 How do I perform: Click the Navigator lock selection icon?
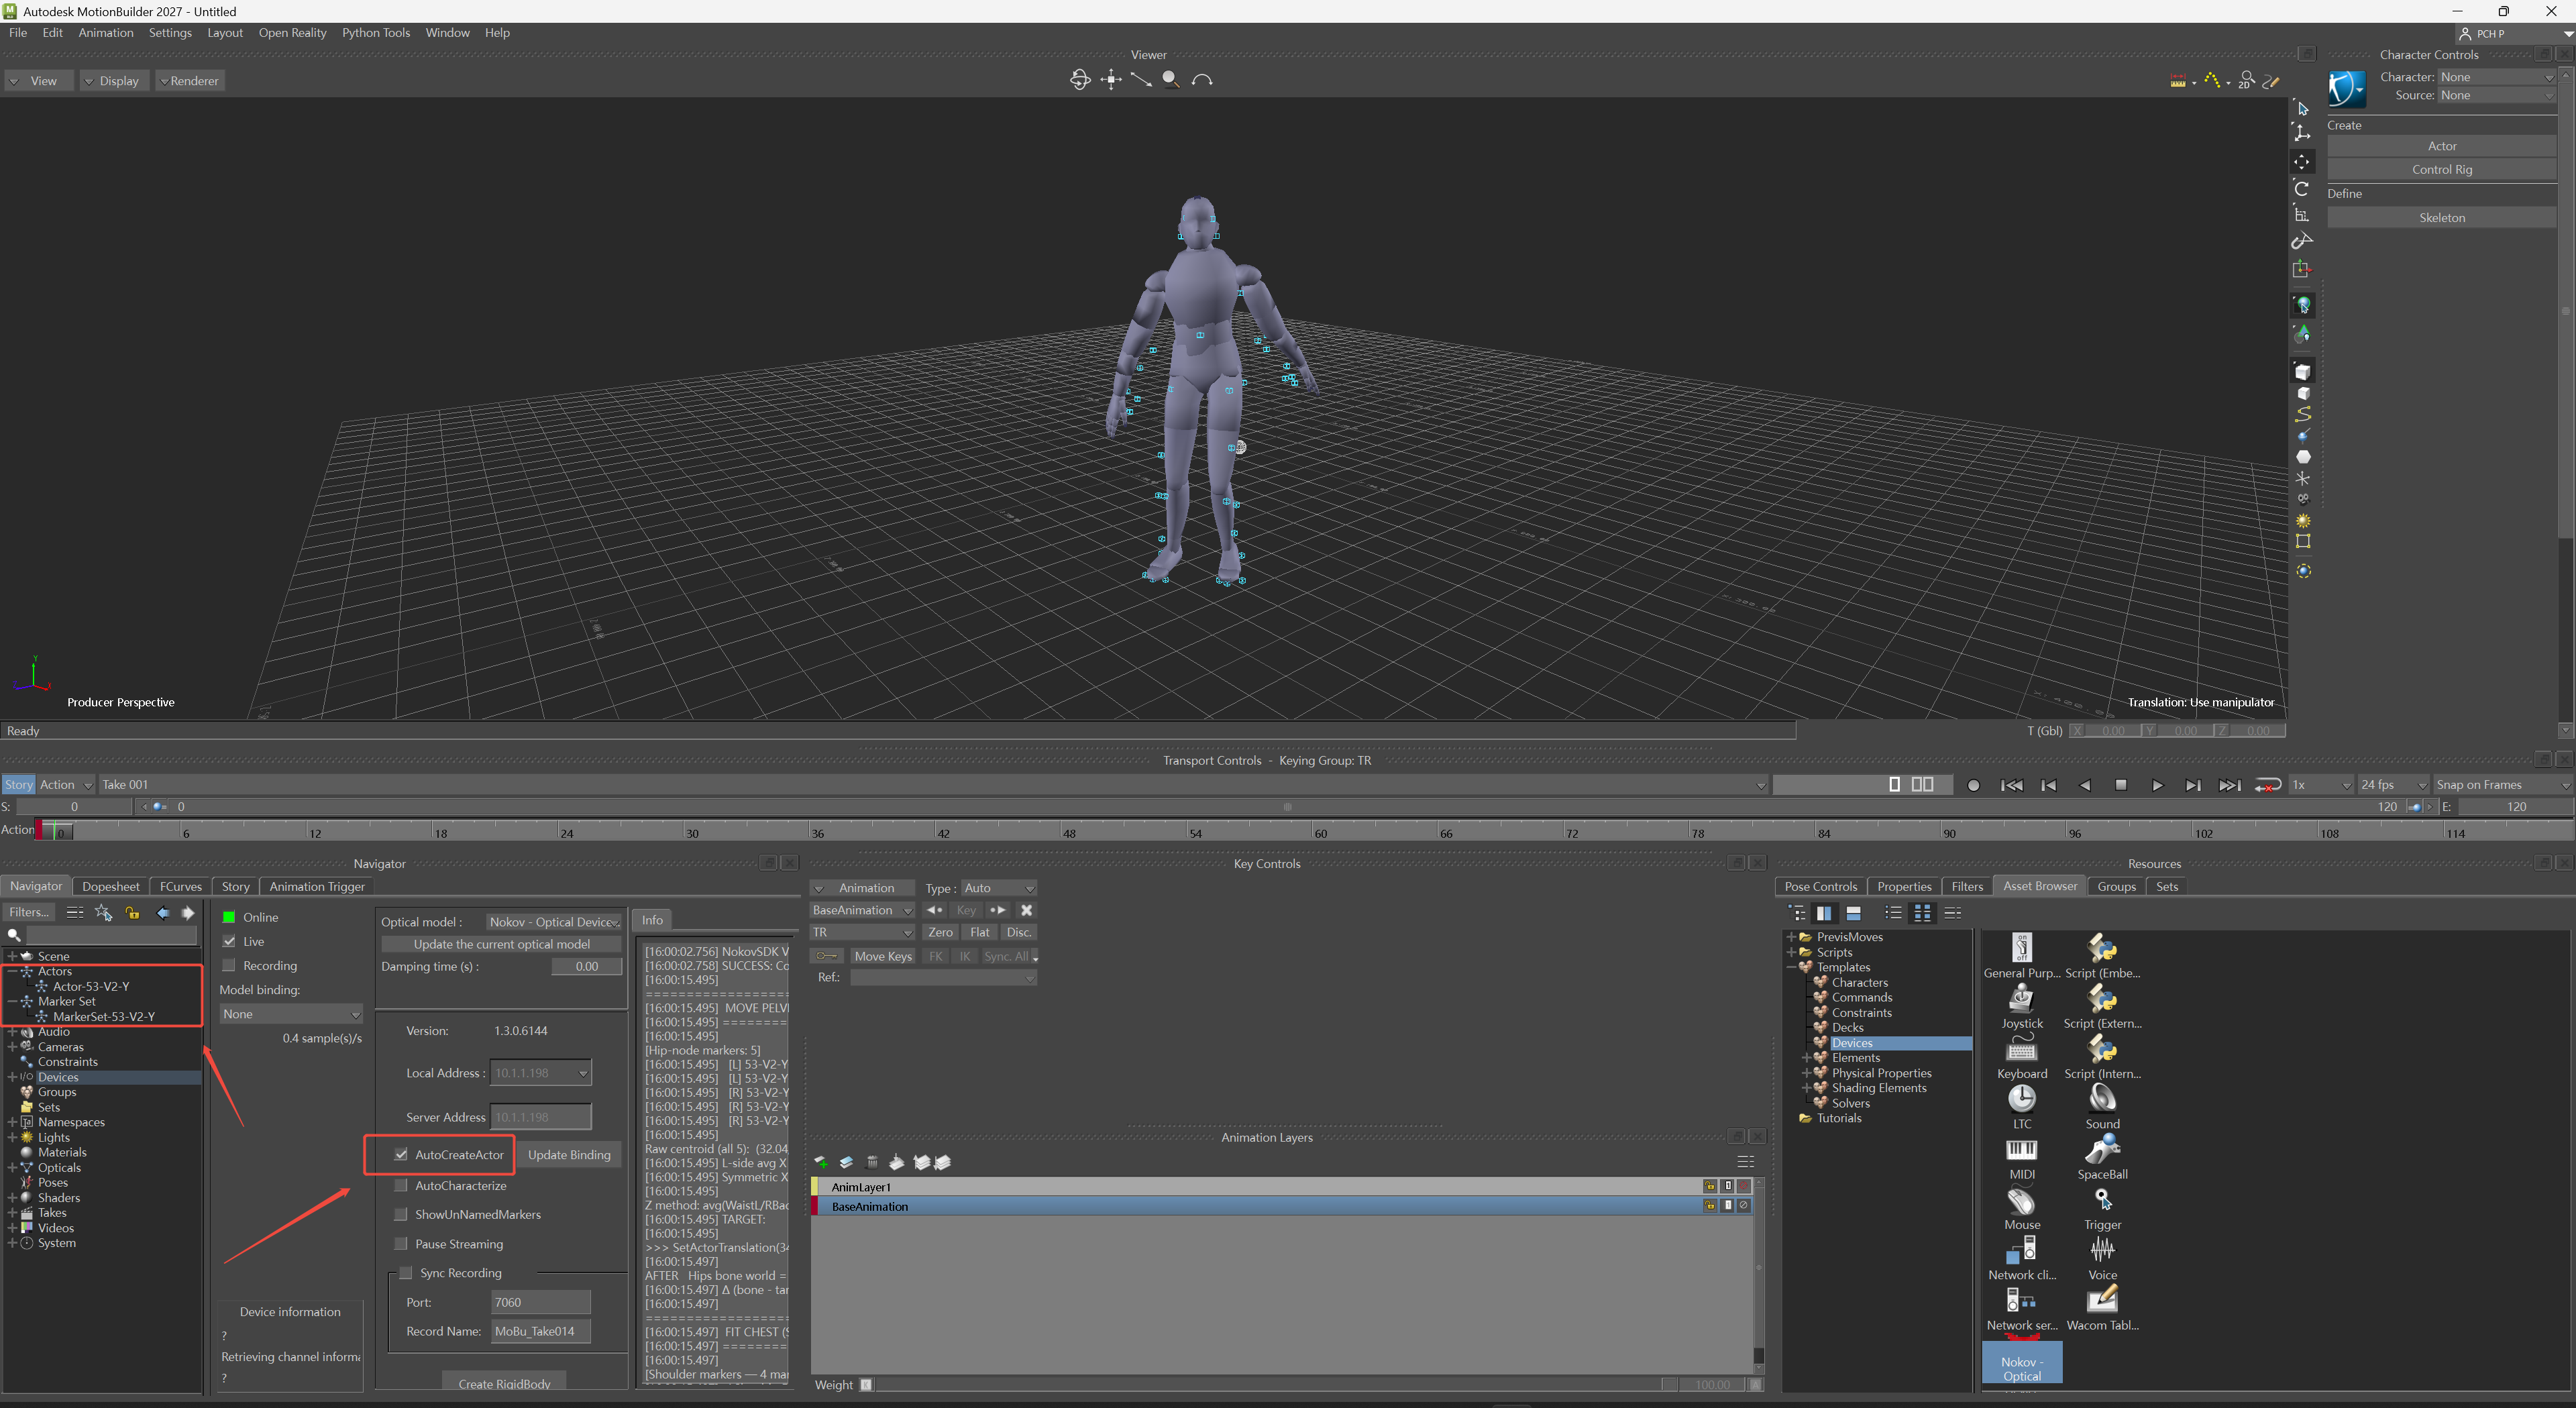[x=132, y=912]
